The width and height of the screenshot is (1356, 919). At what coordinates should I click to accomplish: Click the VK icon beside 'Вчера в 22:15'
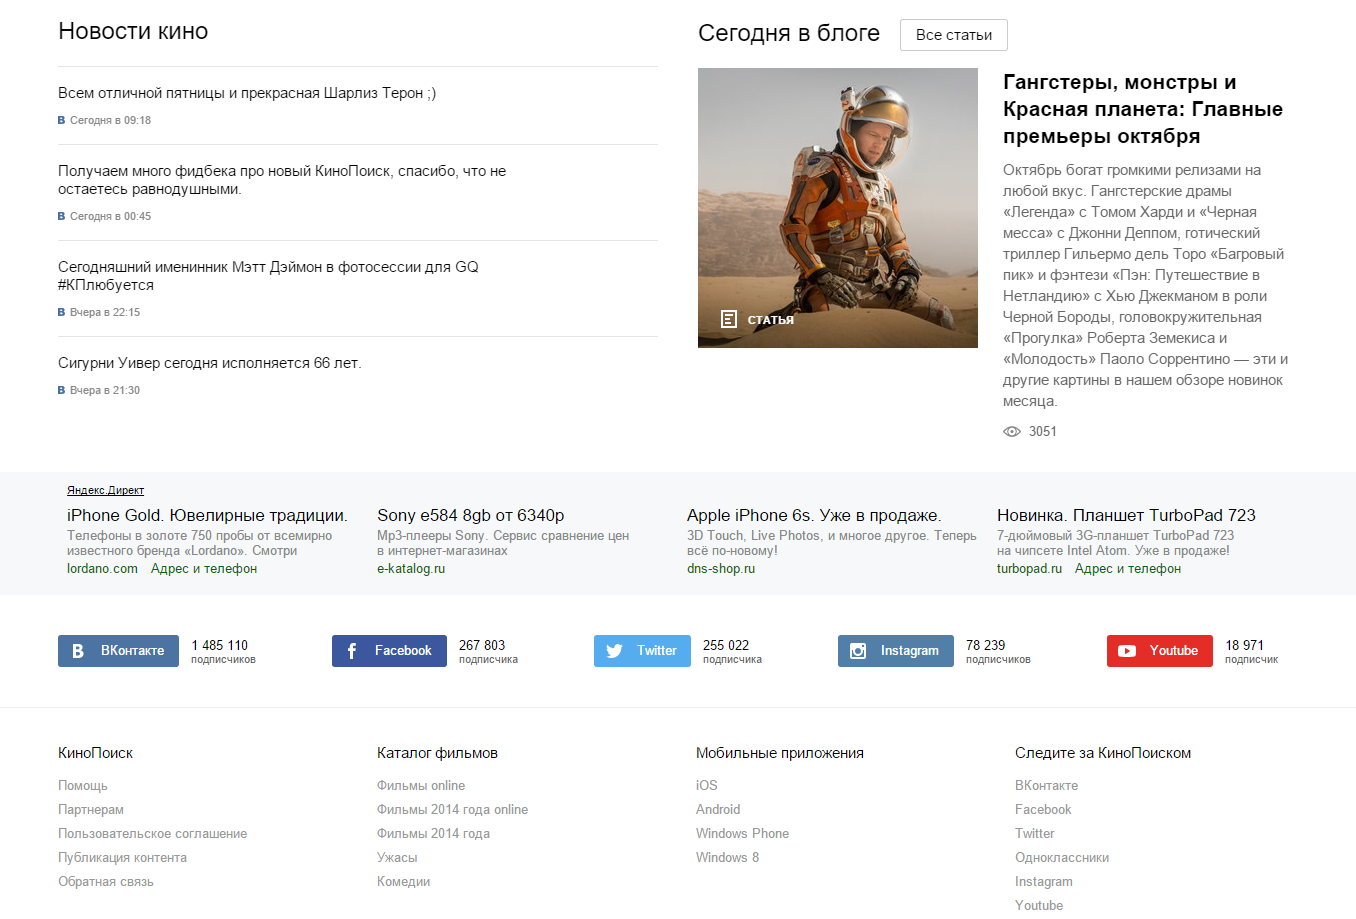point(61,312)
